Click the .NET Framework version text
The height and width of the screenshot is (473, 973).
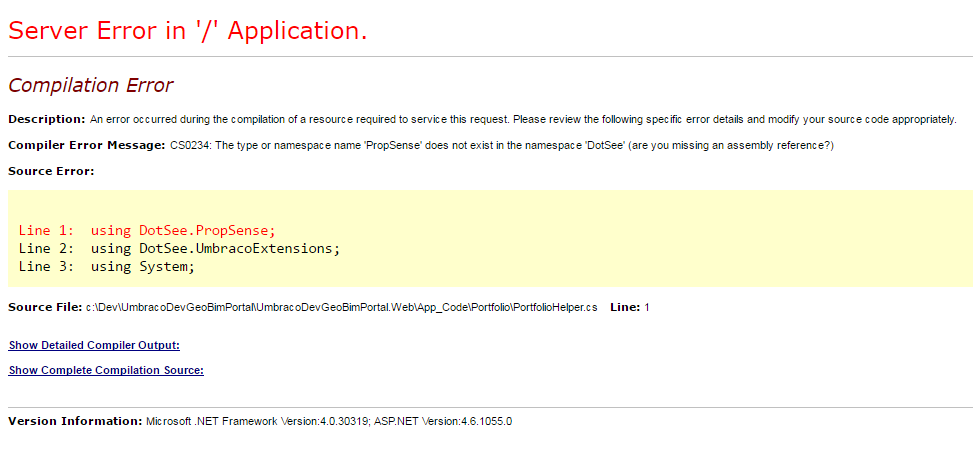click(329, 421)
